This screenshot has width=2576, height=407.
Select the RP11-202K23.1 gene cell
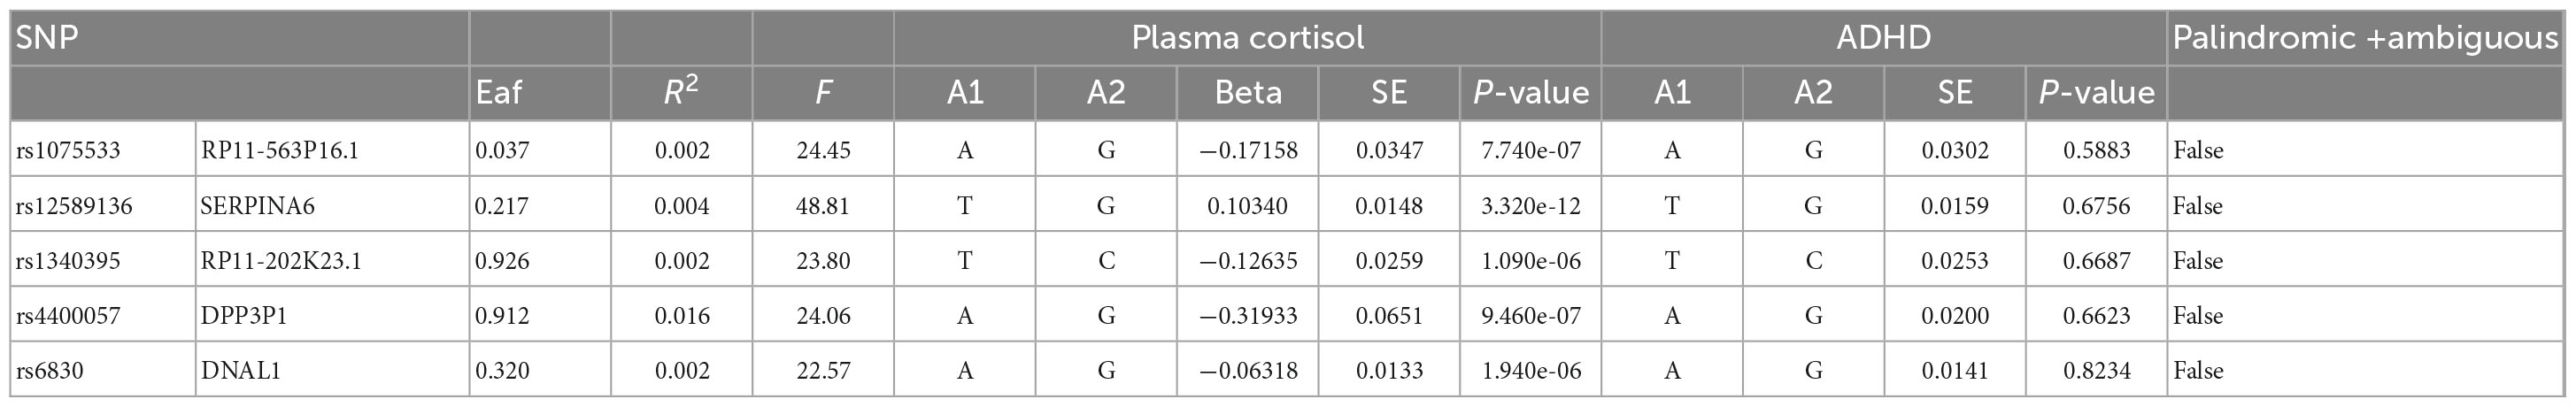point(332,260)
